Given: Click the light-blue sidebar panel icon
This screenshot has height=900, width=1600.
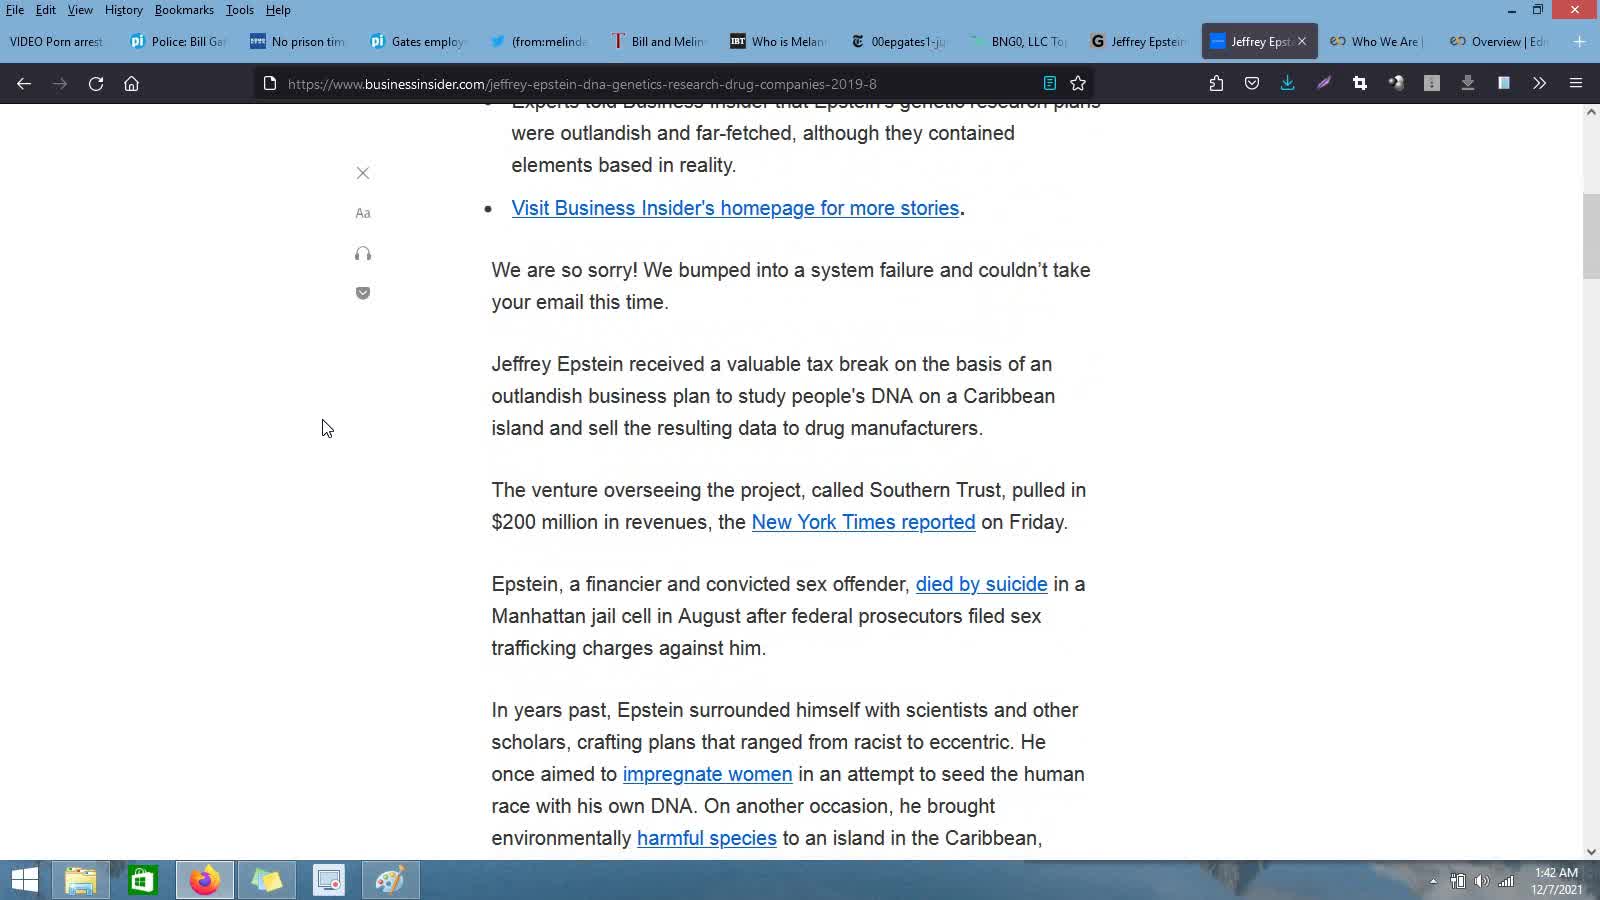Looking at the screenshot, I should tap(1504, 84).
